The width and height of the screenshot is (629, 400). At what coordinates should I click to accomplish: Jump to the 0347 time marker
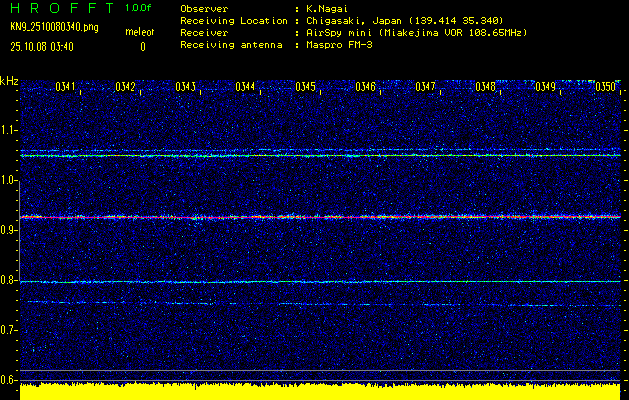(425, 87)
